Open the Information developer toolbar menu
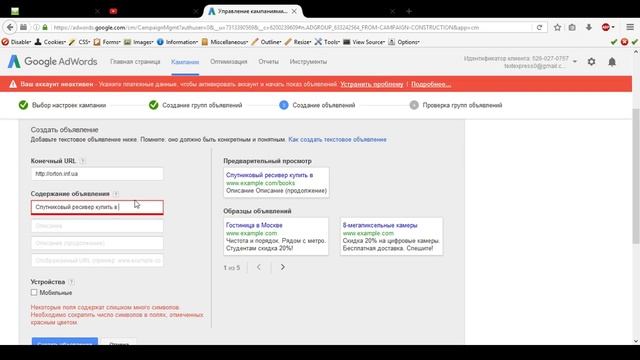The image size is (640, 360). (x=177, y=42)
